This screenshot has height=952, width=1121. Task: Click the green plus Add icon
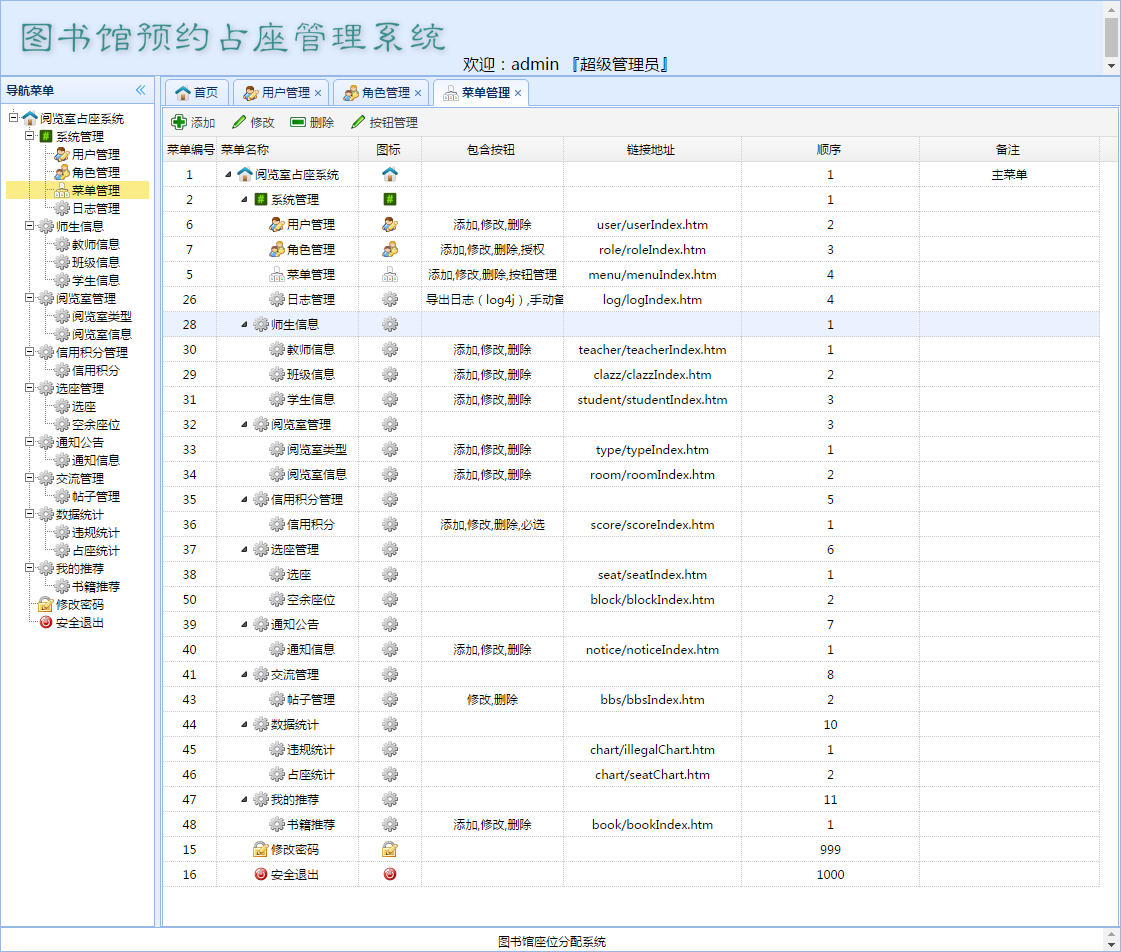(x=179, y=122)
